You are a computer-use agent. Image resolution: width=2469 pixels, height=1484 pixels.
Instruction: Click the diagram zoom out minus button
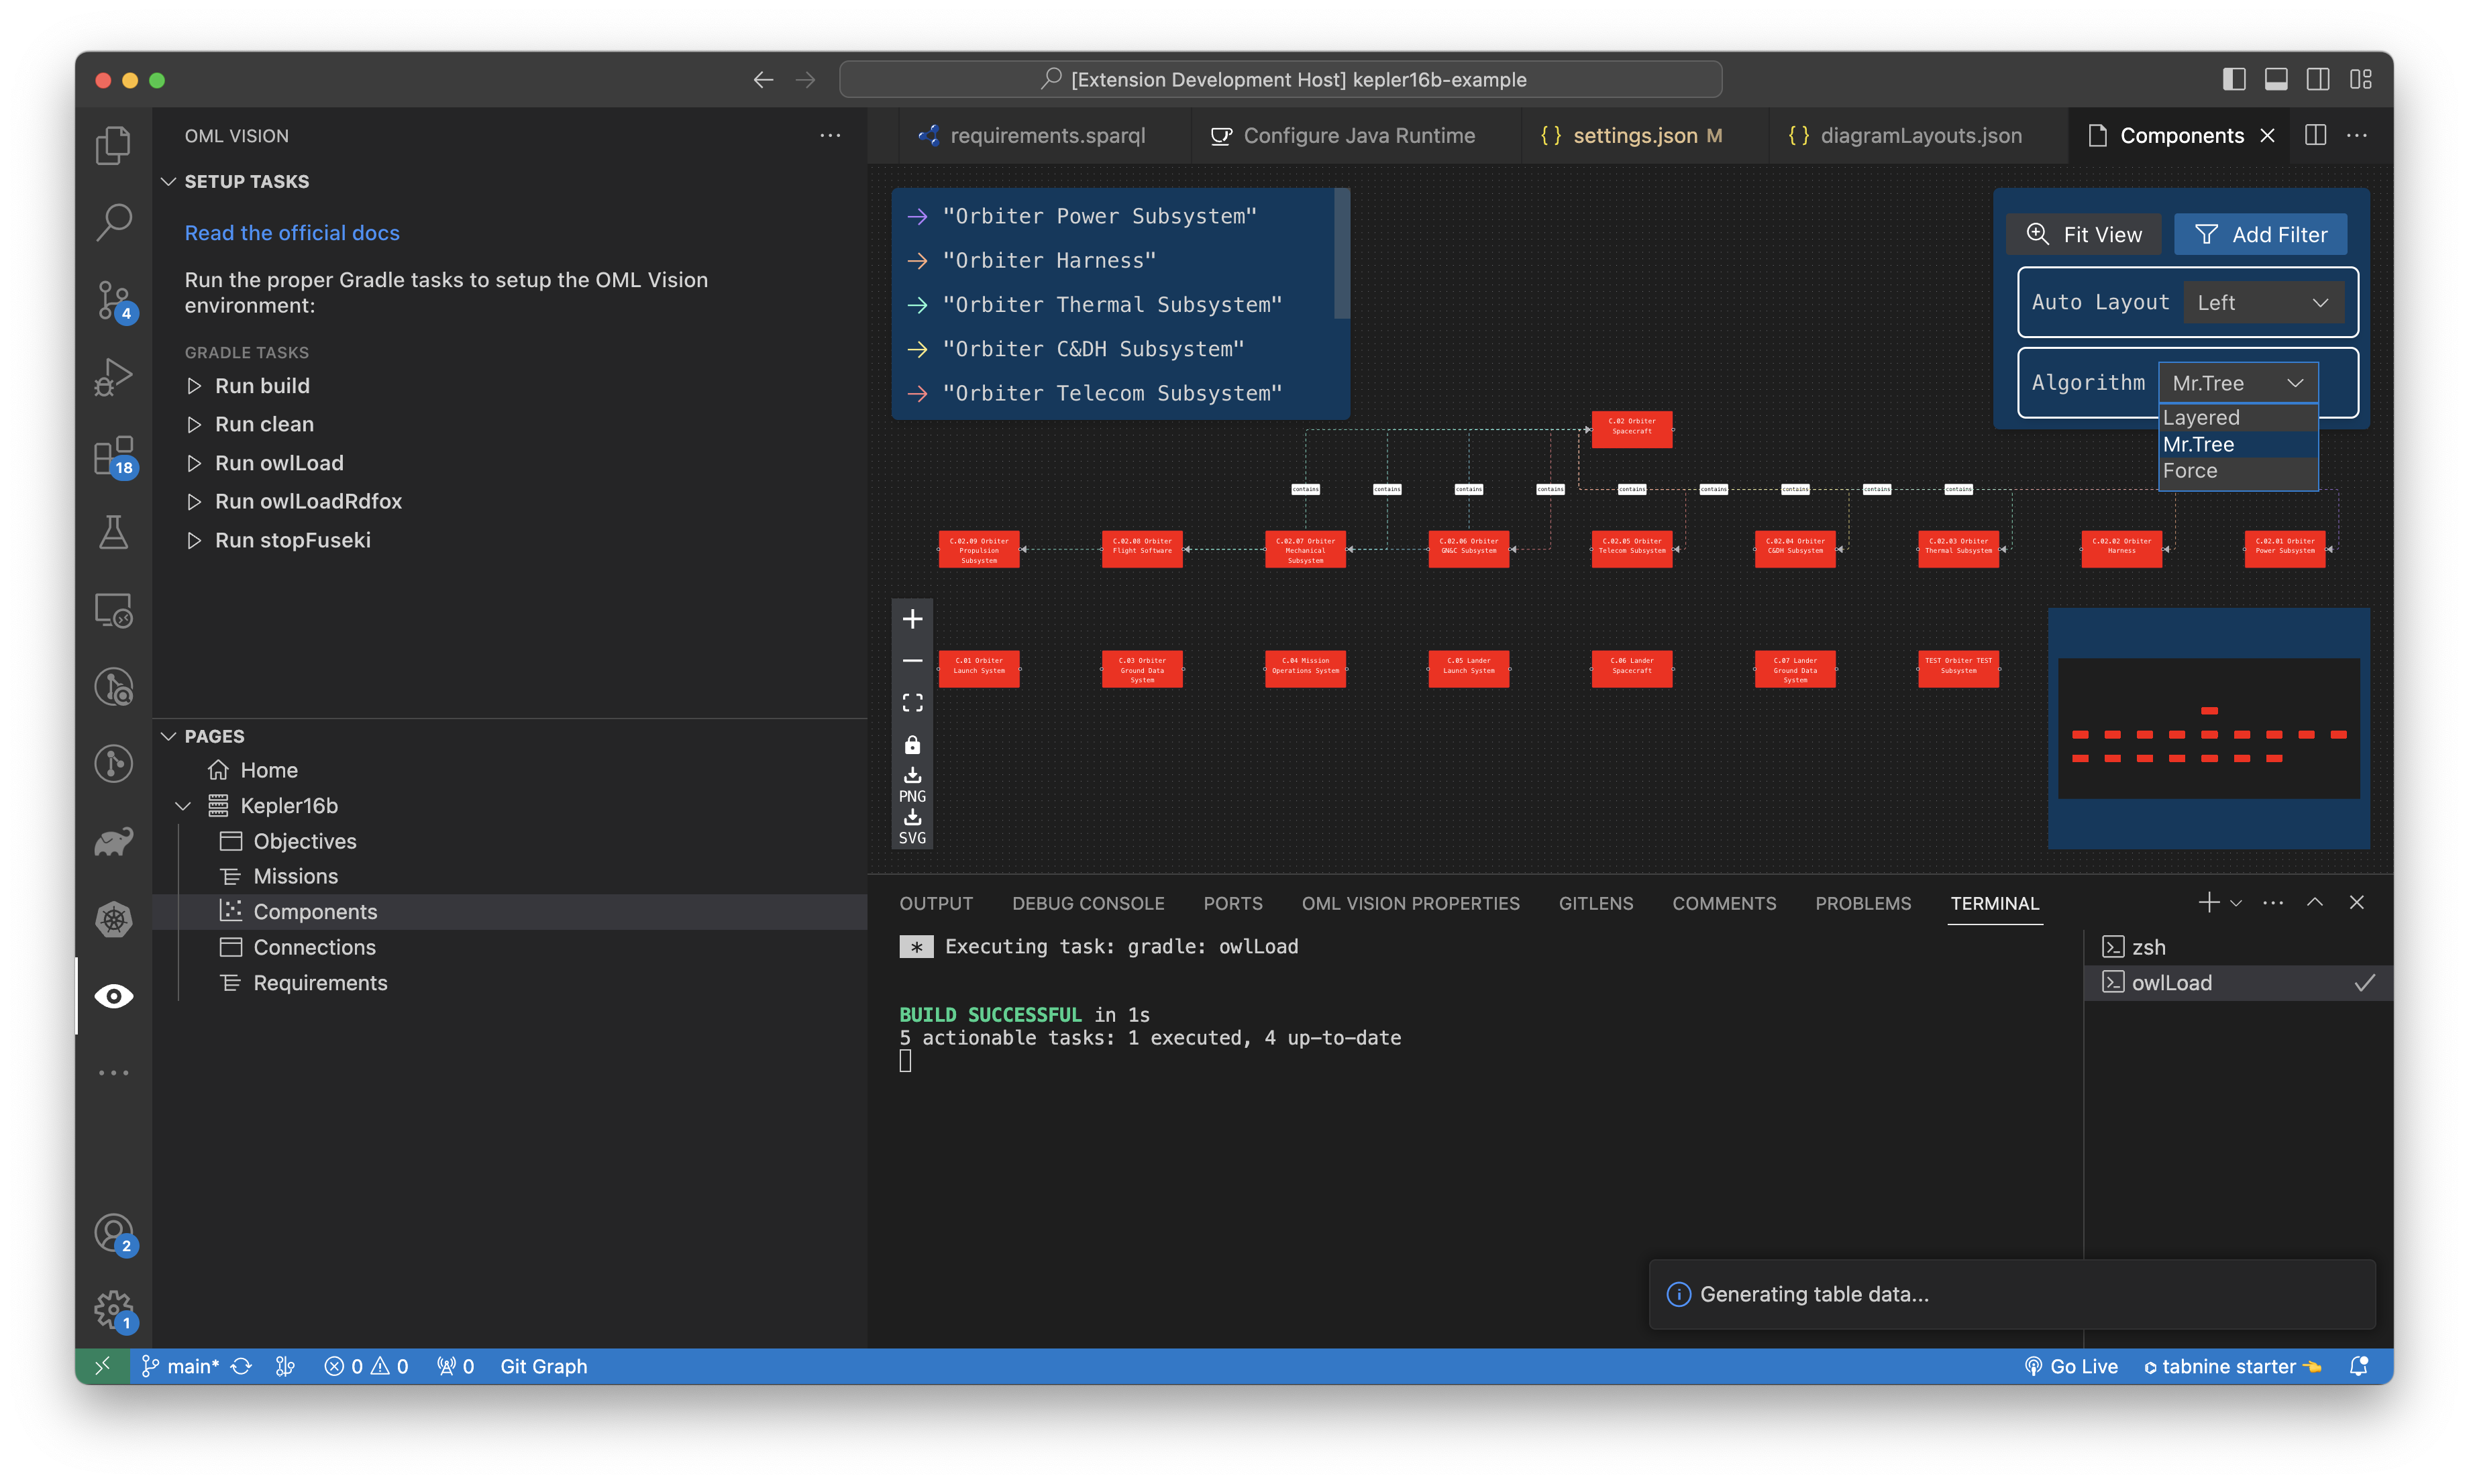[x=912, y=661]
